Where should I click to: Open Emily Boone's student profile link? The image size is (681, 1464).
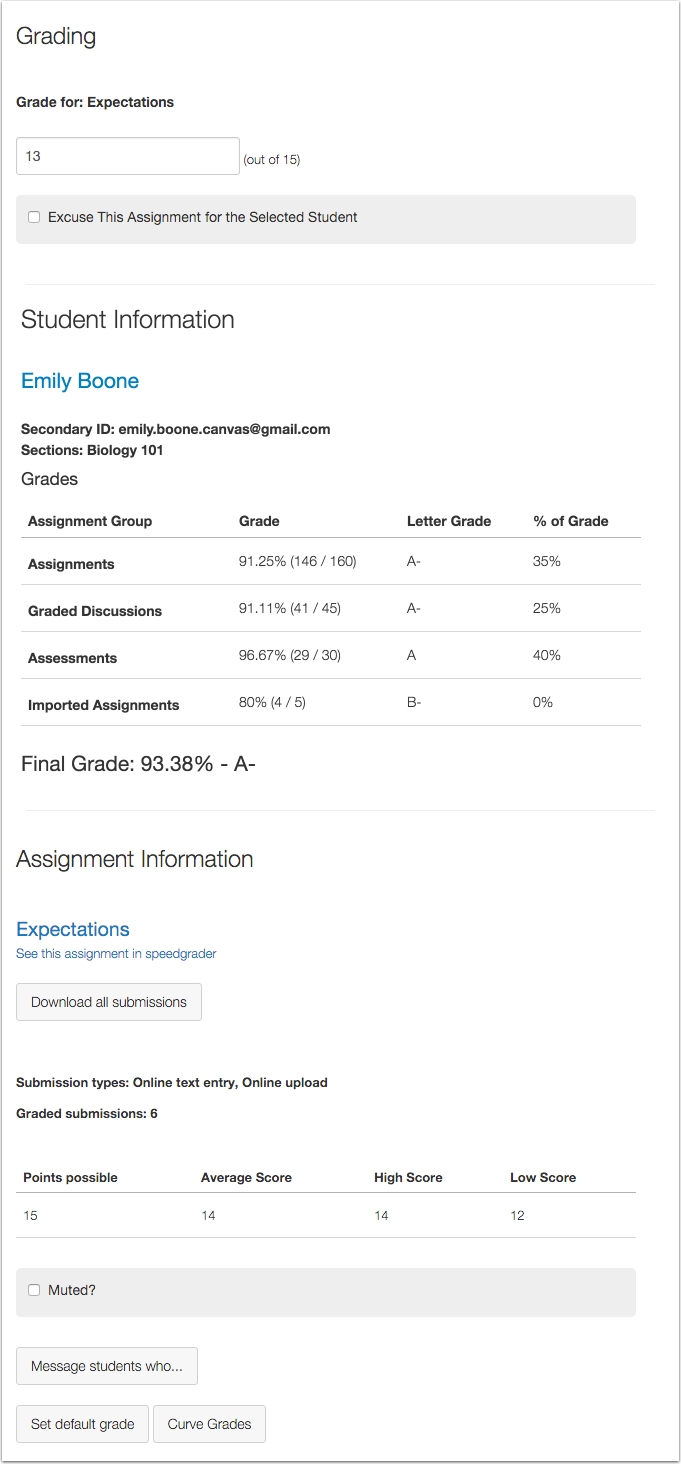80,381
